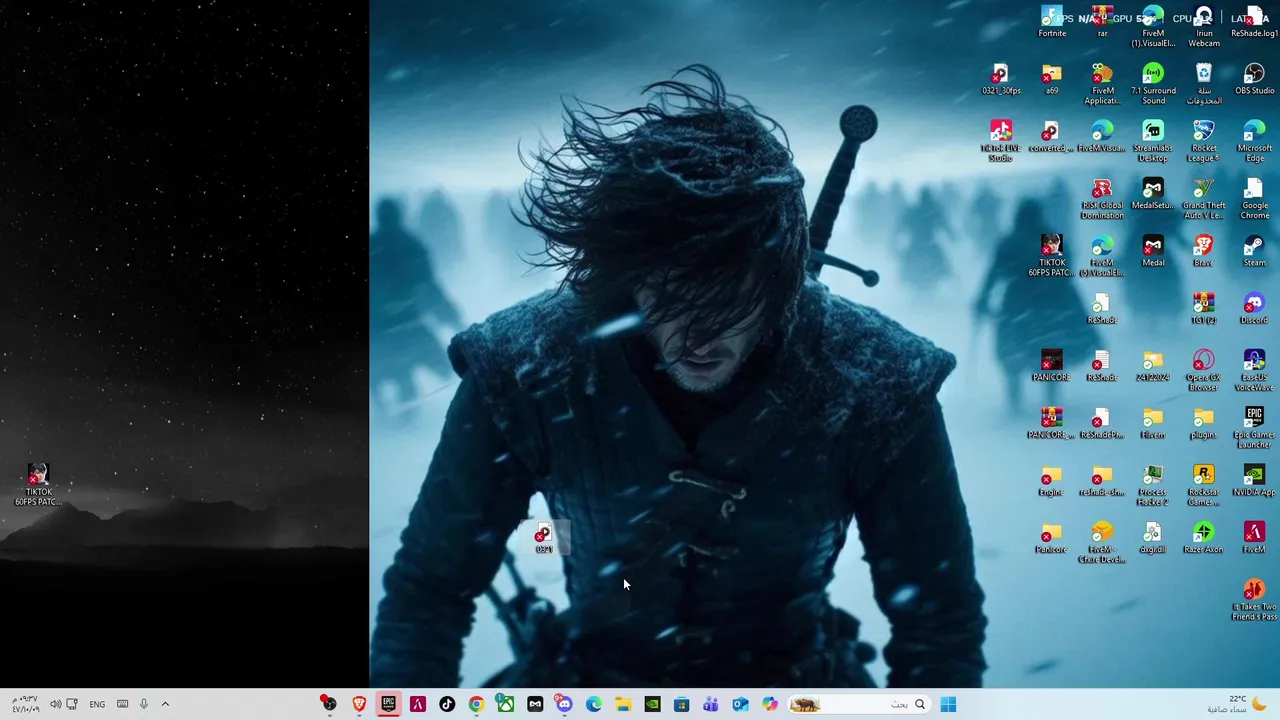Select the 0321_30fps video file icon
This screenshot has width=1280, height=720.
tap(1000, 80)
